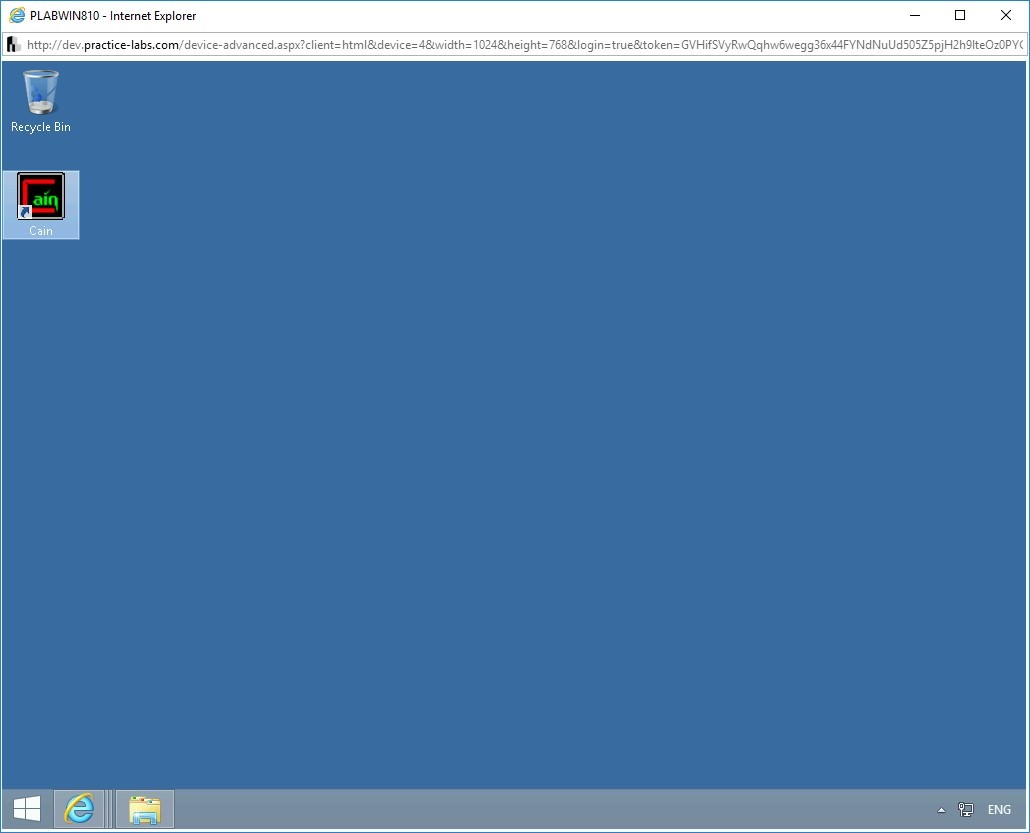Click empty space on the blue desktop
Screen dimensions: 1030x833
click(500, 450)
